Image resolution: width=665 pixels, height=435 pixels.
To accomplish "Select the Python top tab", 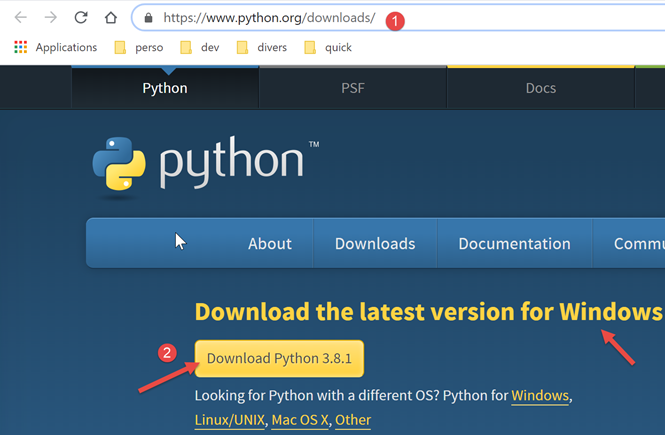I will click(165, 88).
